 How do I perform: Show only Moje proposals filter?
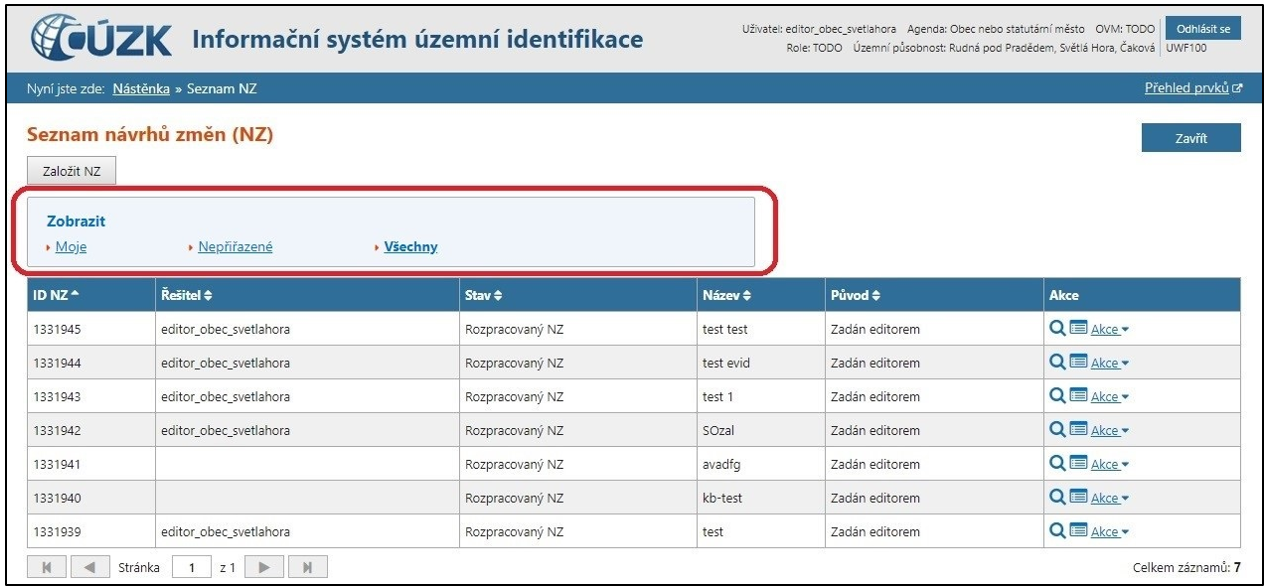71,247
